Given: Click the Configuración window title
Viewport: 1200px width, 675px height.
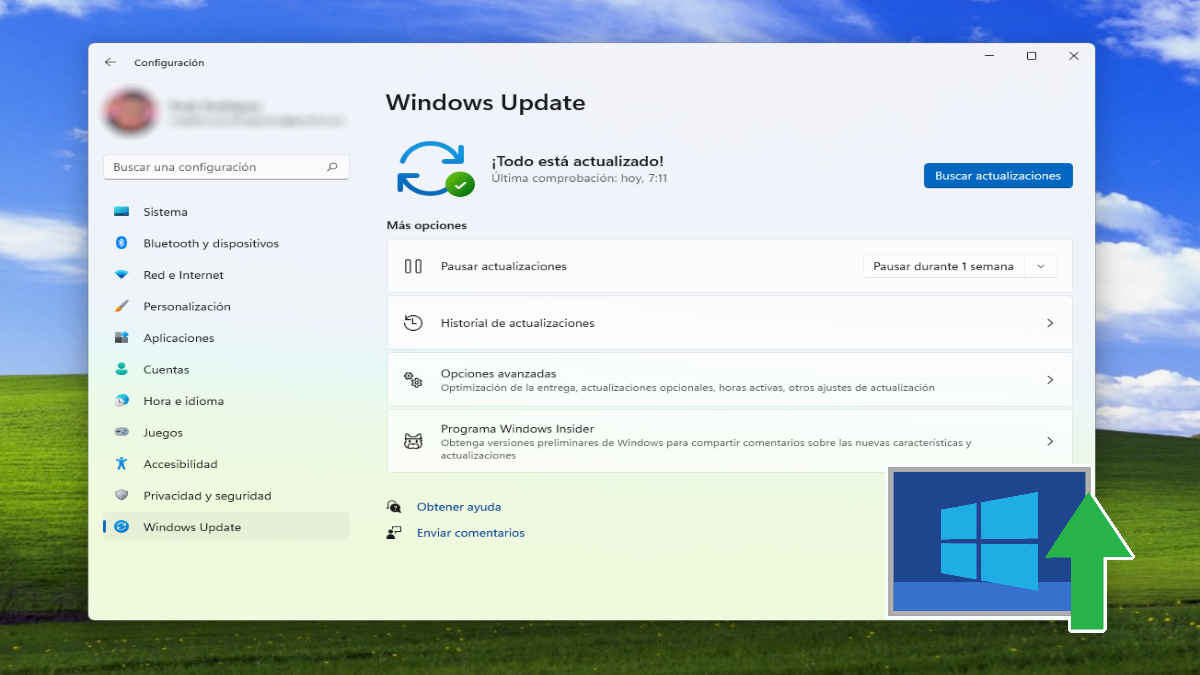Looking at the screenshot, I should pyautogui.click(x=169, y=62).
